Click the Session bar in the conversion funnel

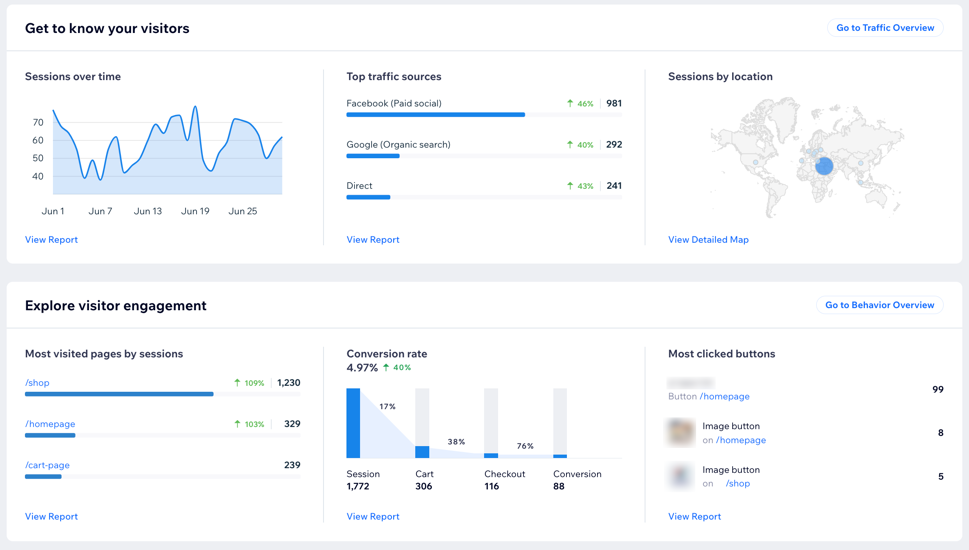[353, 423]
